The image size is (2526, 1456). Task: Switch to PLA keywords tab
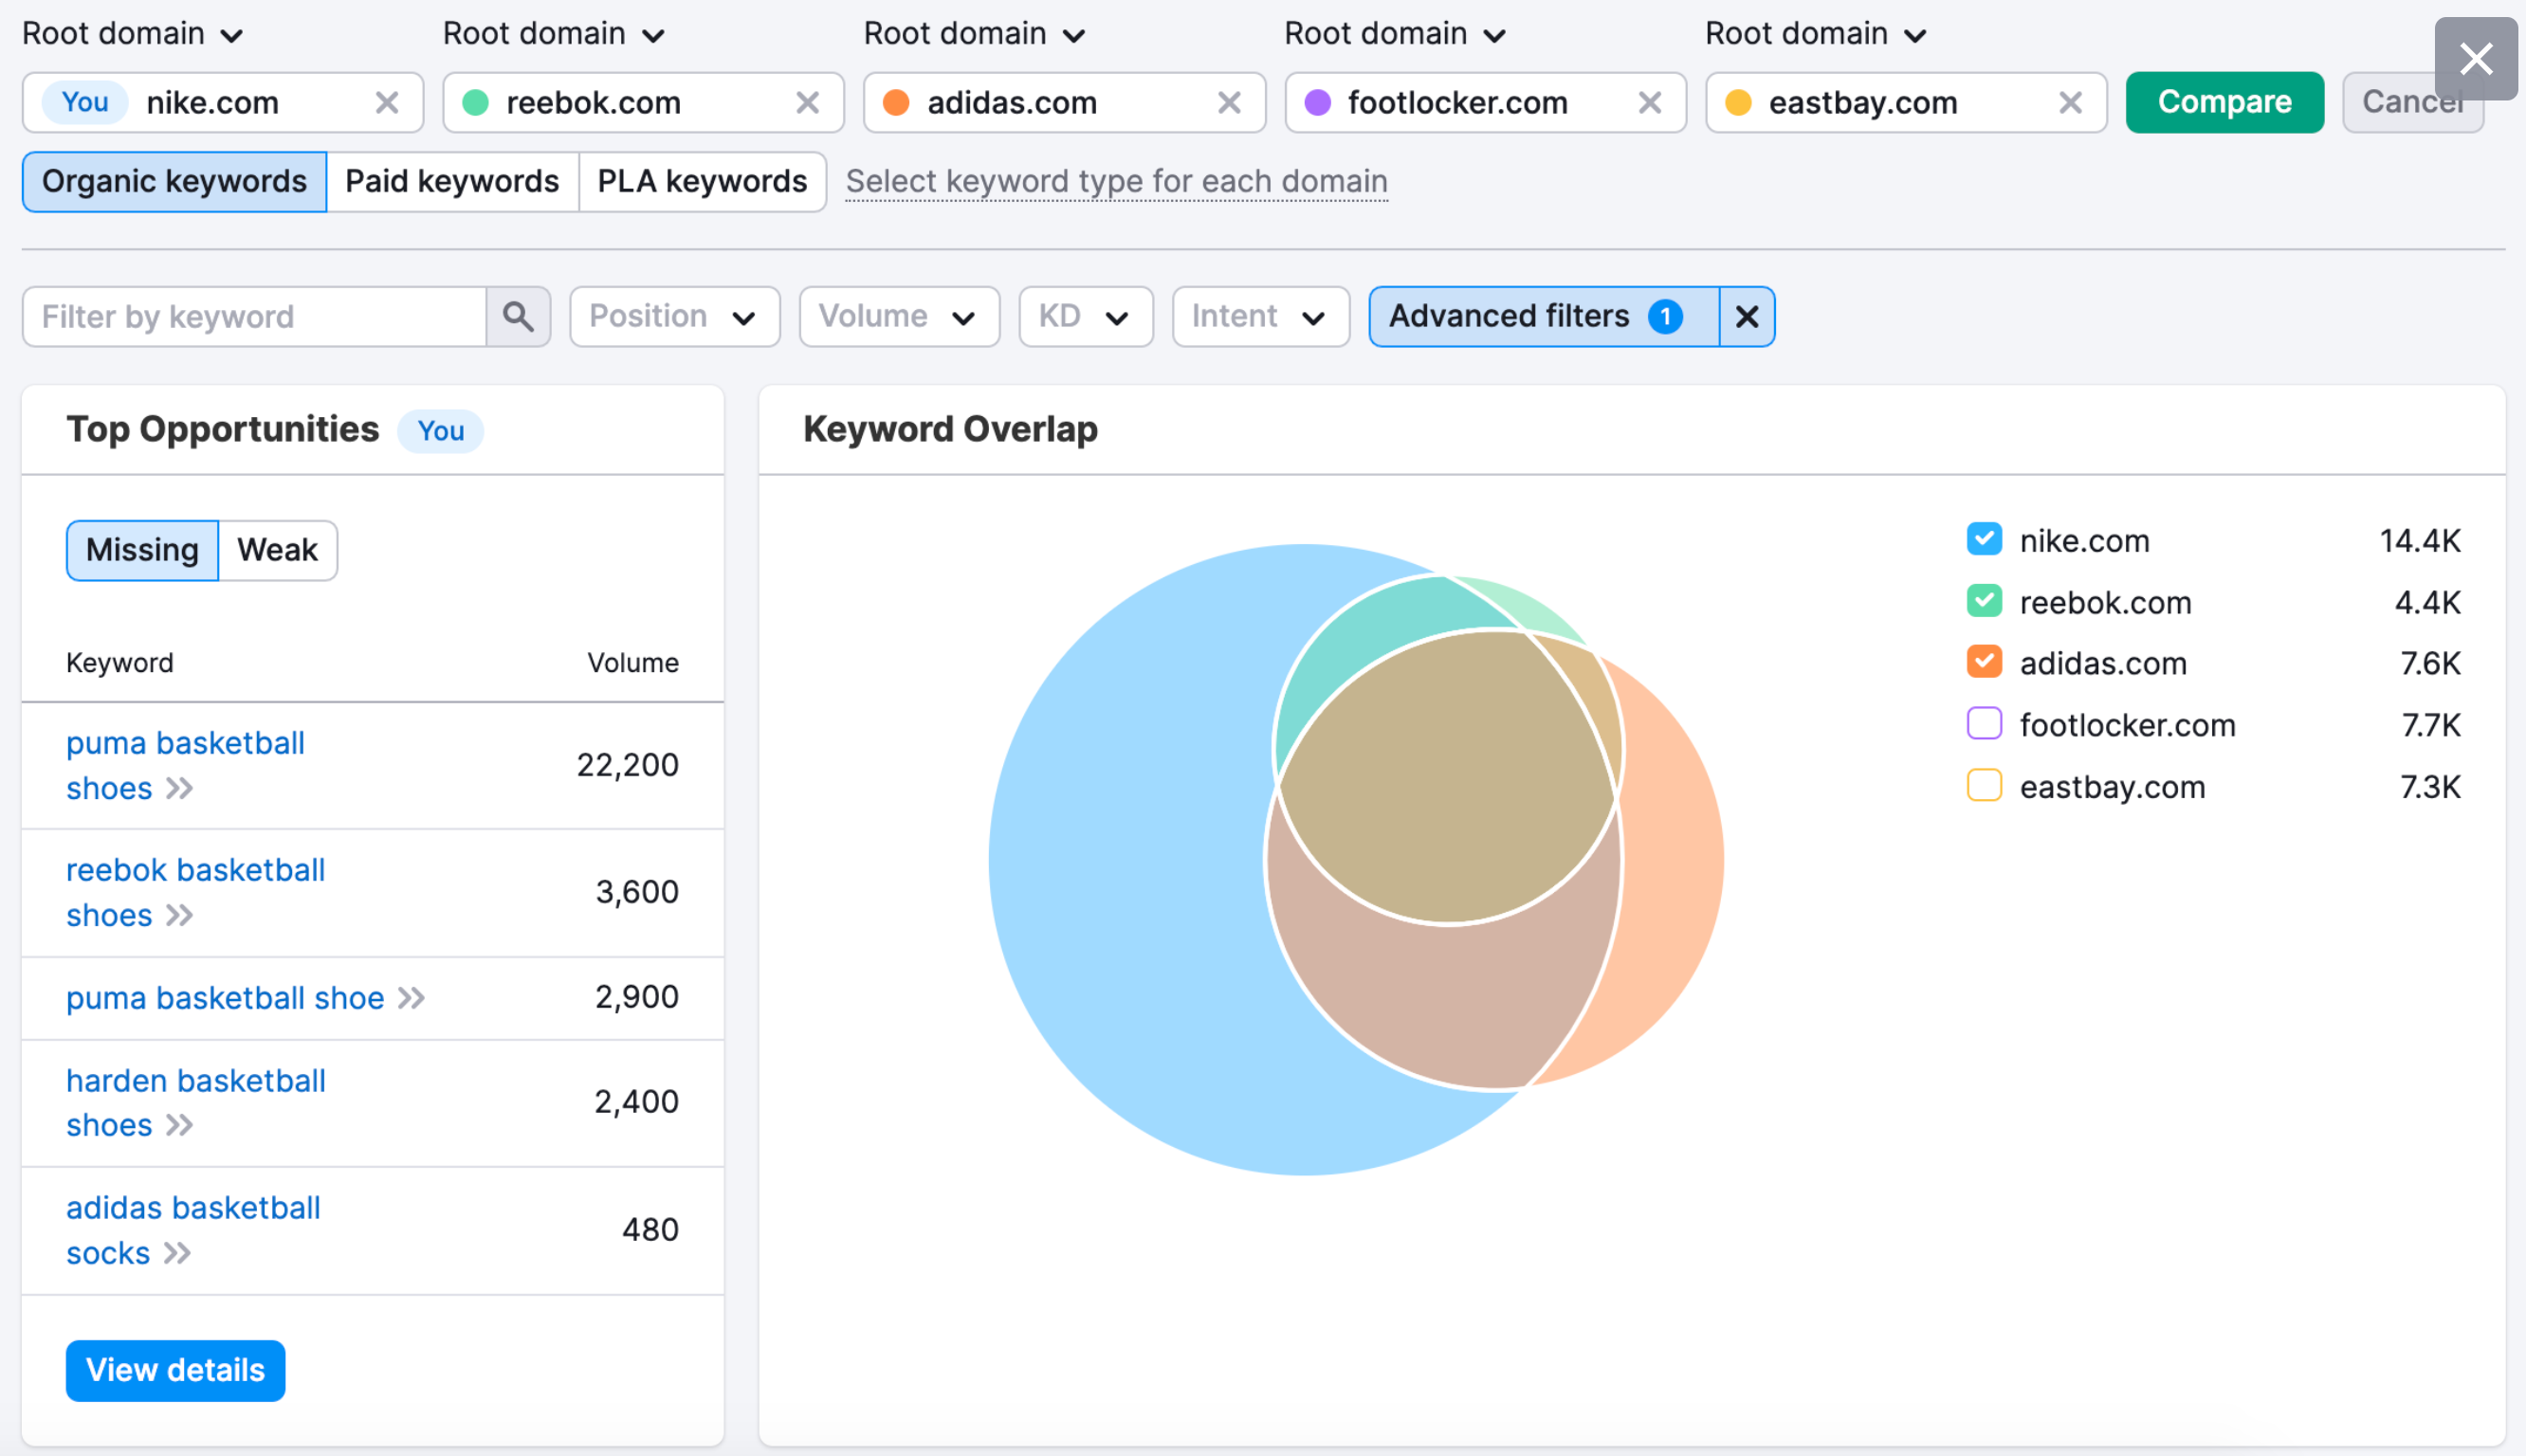702,181
